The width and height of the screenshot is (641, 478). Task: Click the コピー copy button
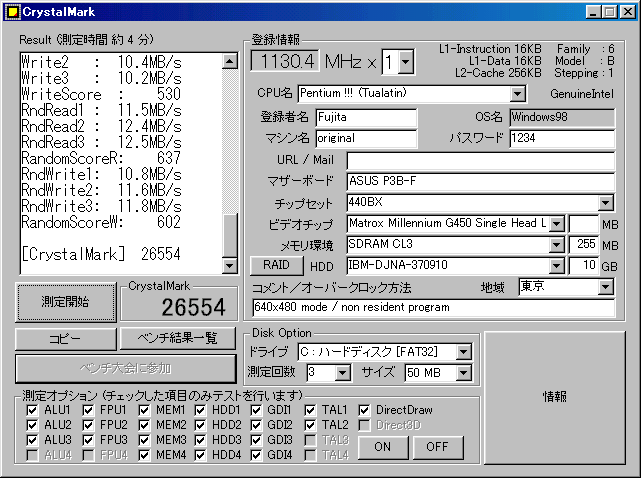click(66, 339)
